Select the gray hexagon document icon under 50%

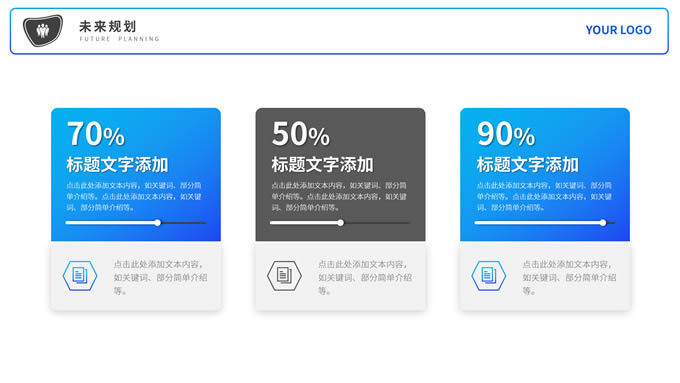[284, 275]
